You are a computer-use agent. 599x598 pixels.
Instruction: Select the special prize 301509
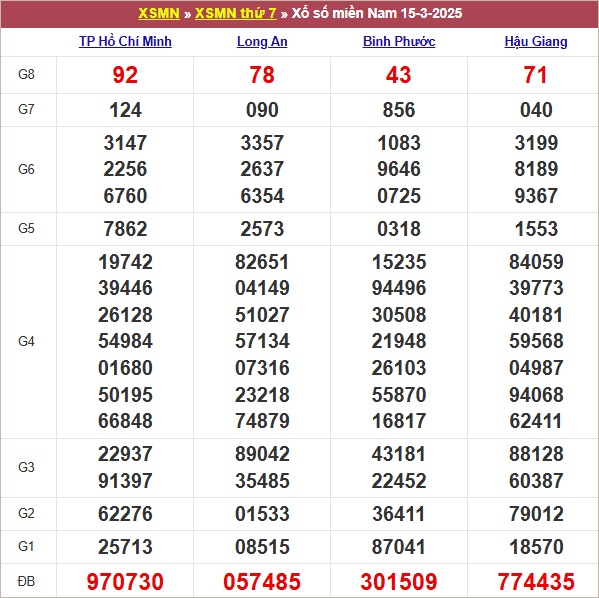pos(399,582)
